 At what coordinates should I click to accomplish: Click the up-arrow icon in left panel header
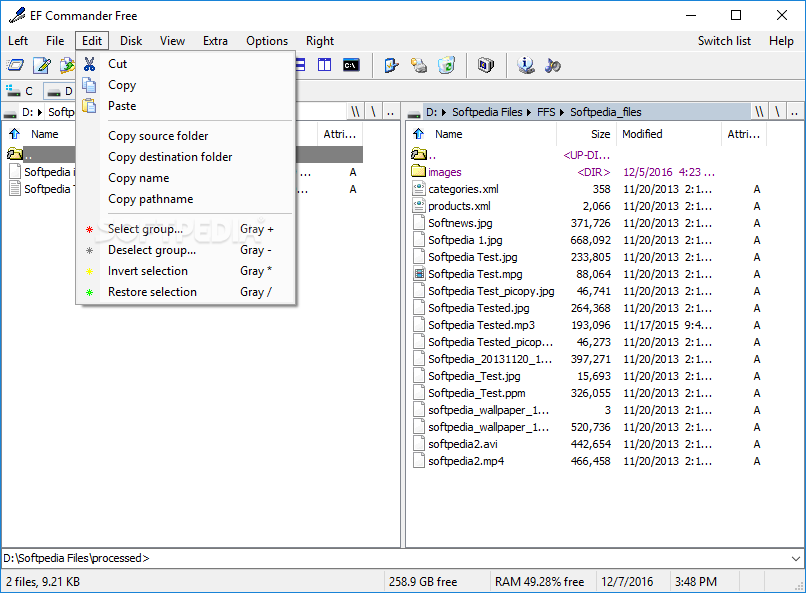point(15,134)
